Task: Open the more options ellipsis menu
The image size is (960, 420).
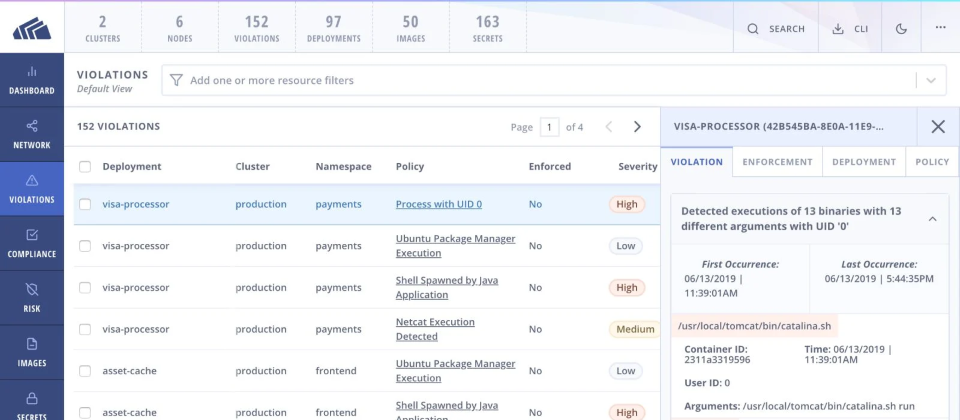Action: coord(940,28)
